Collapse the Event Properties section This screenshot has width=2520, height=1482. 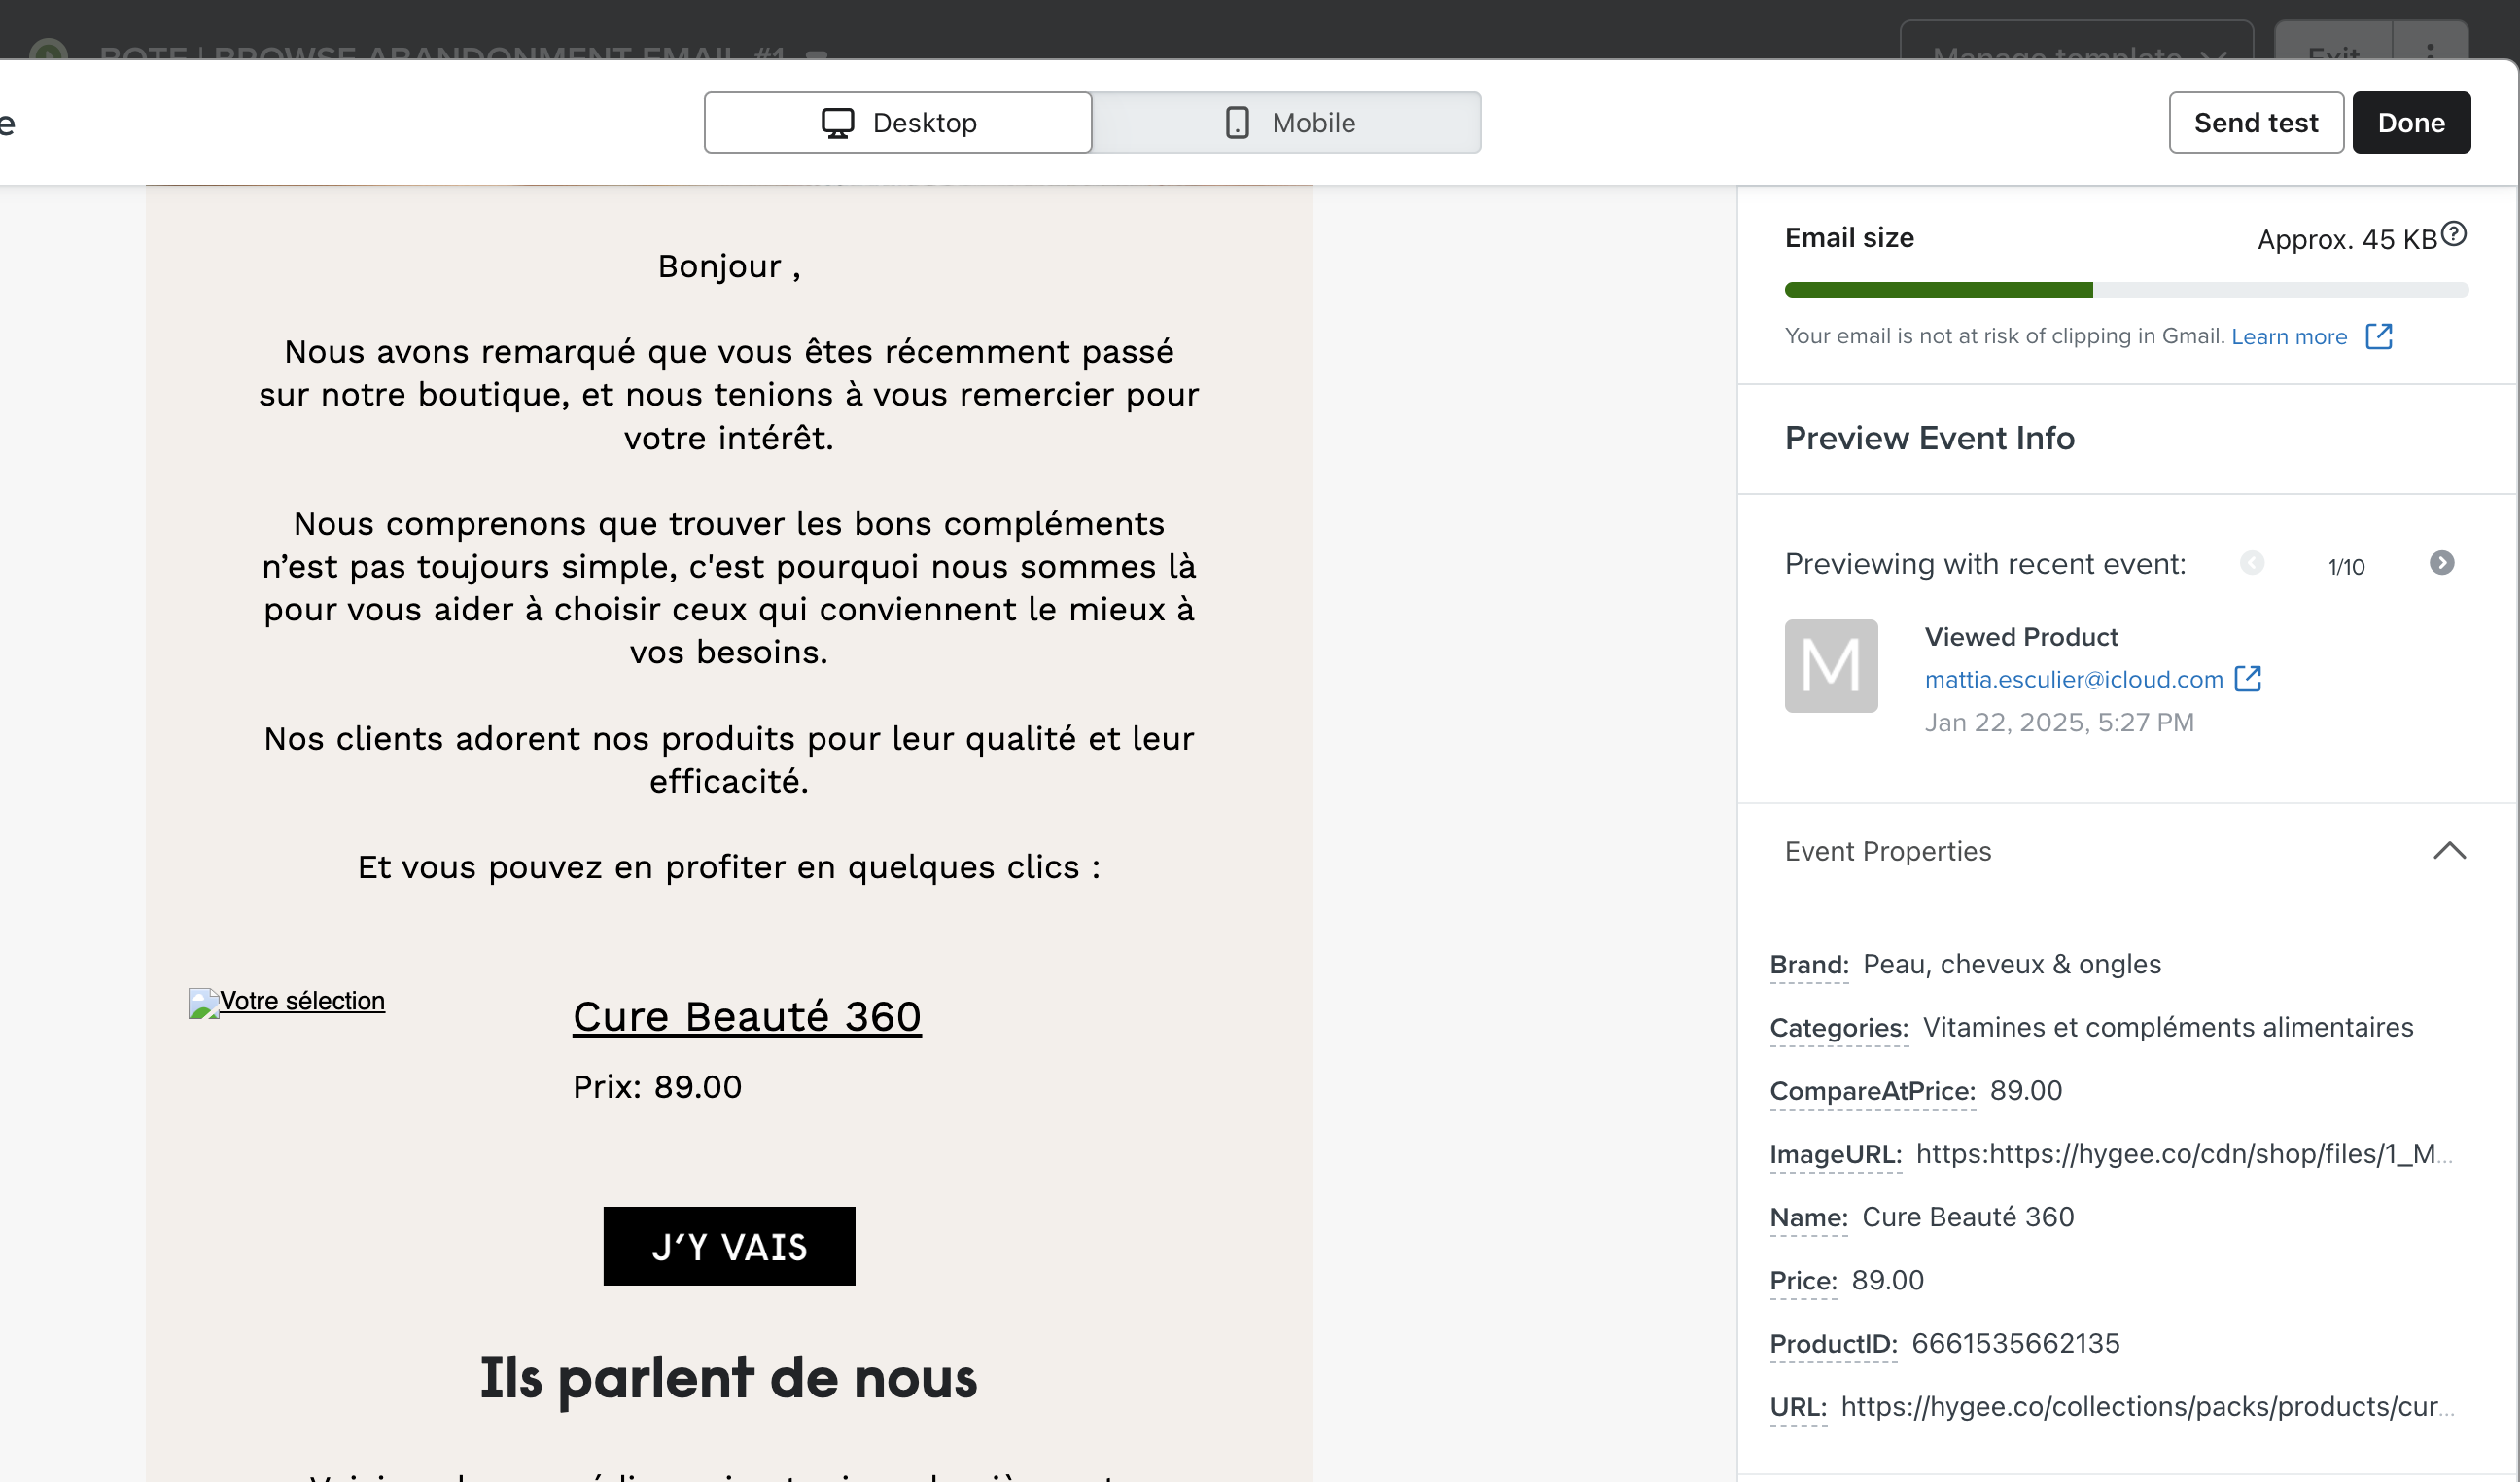coord(2449,851)
